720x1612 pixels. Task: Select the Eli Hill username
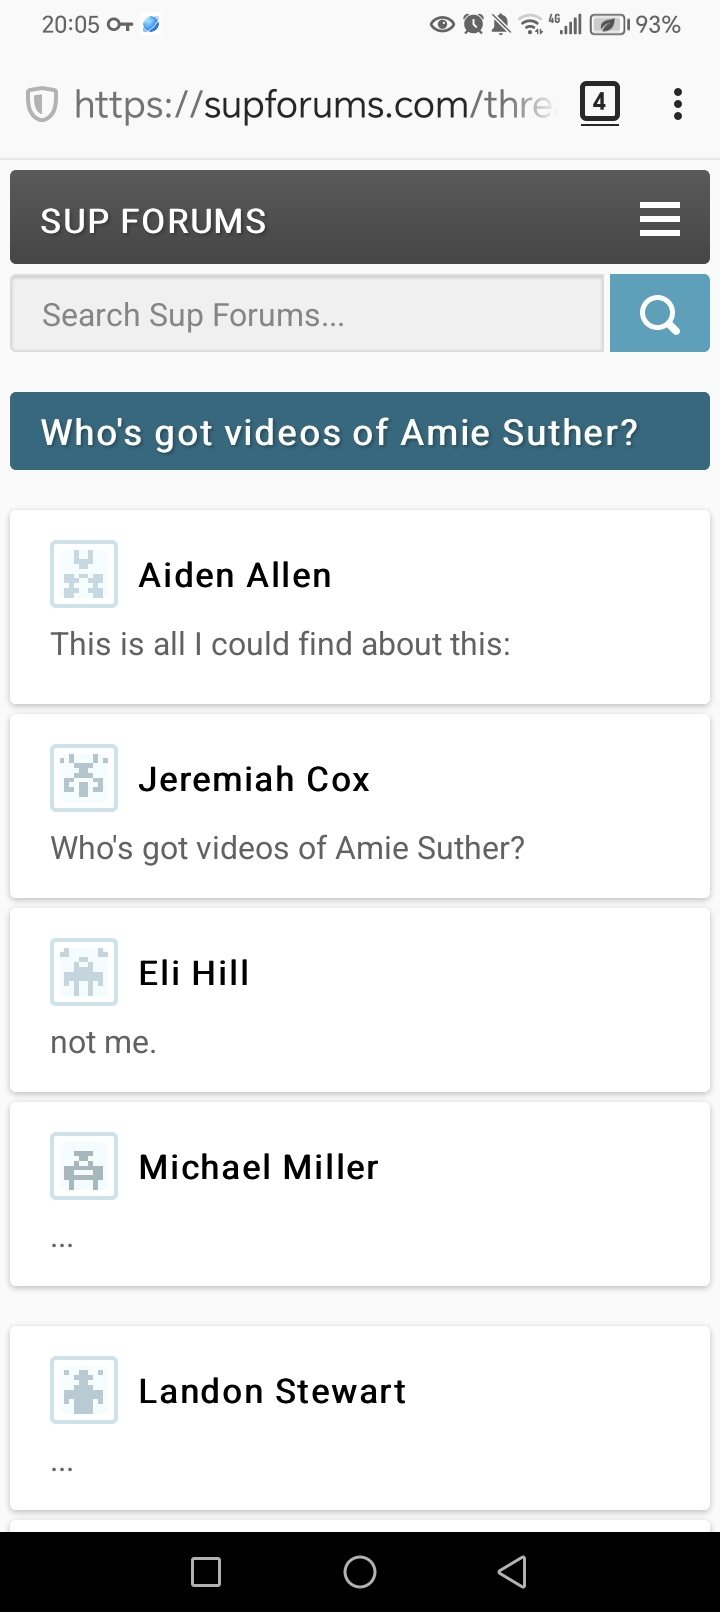tap(194, 973)
